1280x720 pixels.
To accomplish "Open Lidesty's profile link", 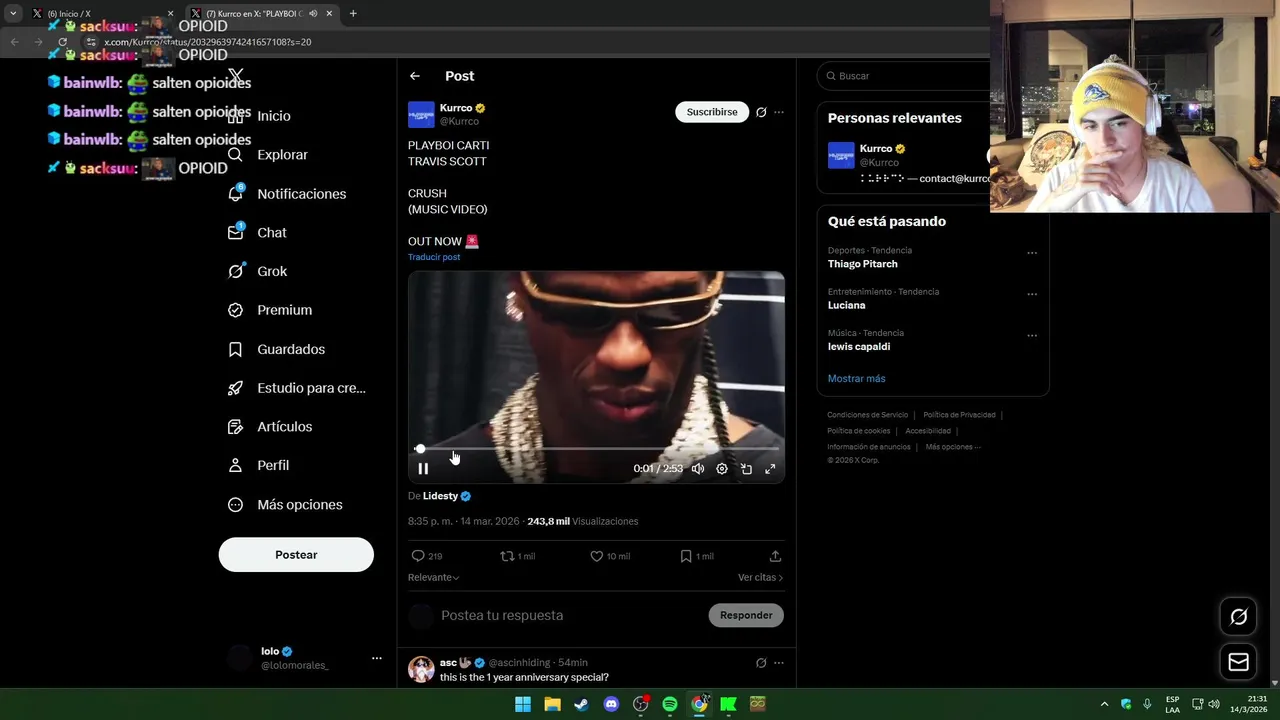I will pyautogui.click(x=440, y=496).
